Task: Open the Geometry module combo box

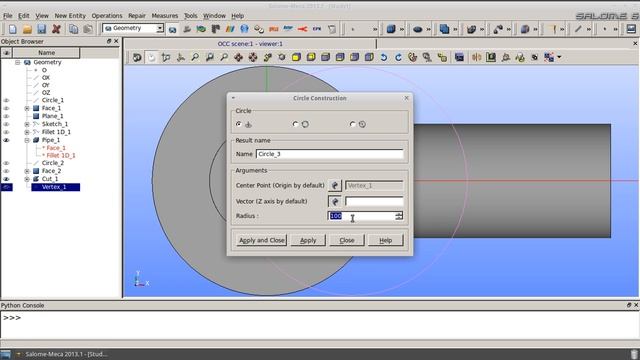Action: coord(133,28)
